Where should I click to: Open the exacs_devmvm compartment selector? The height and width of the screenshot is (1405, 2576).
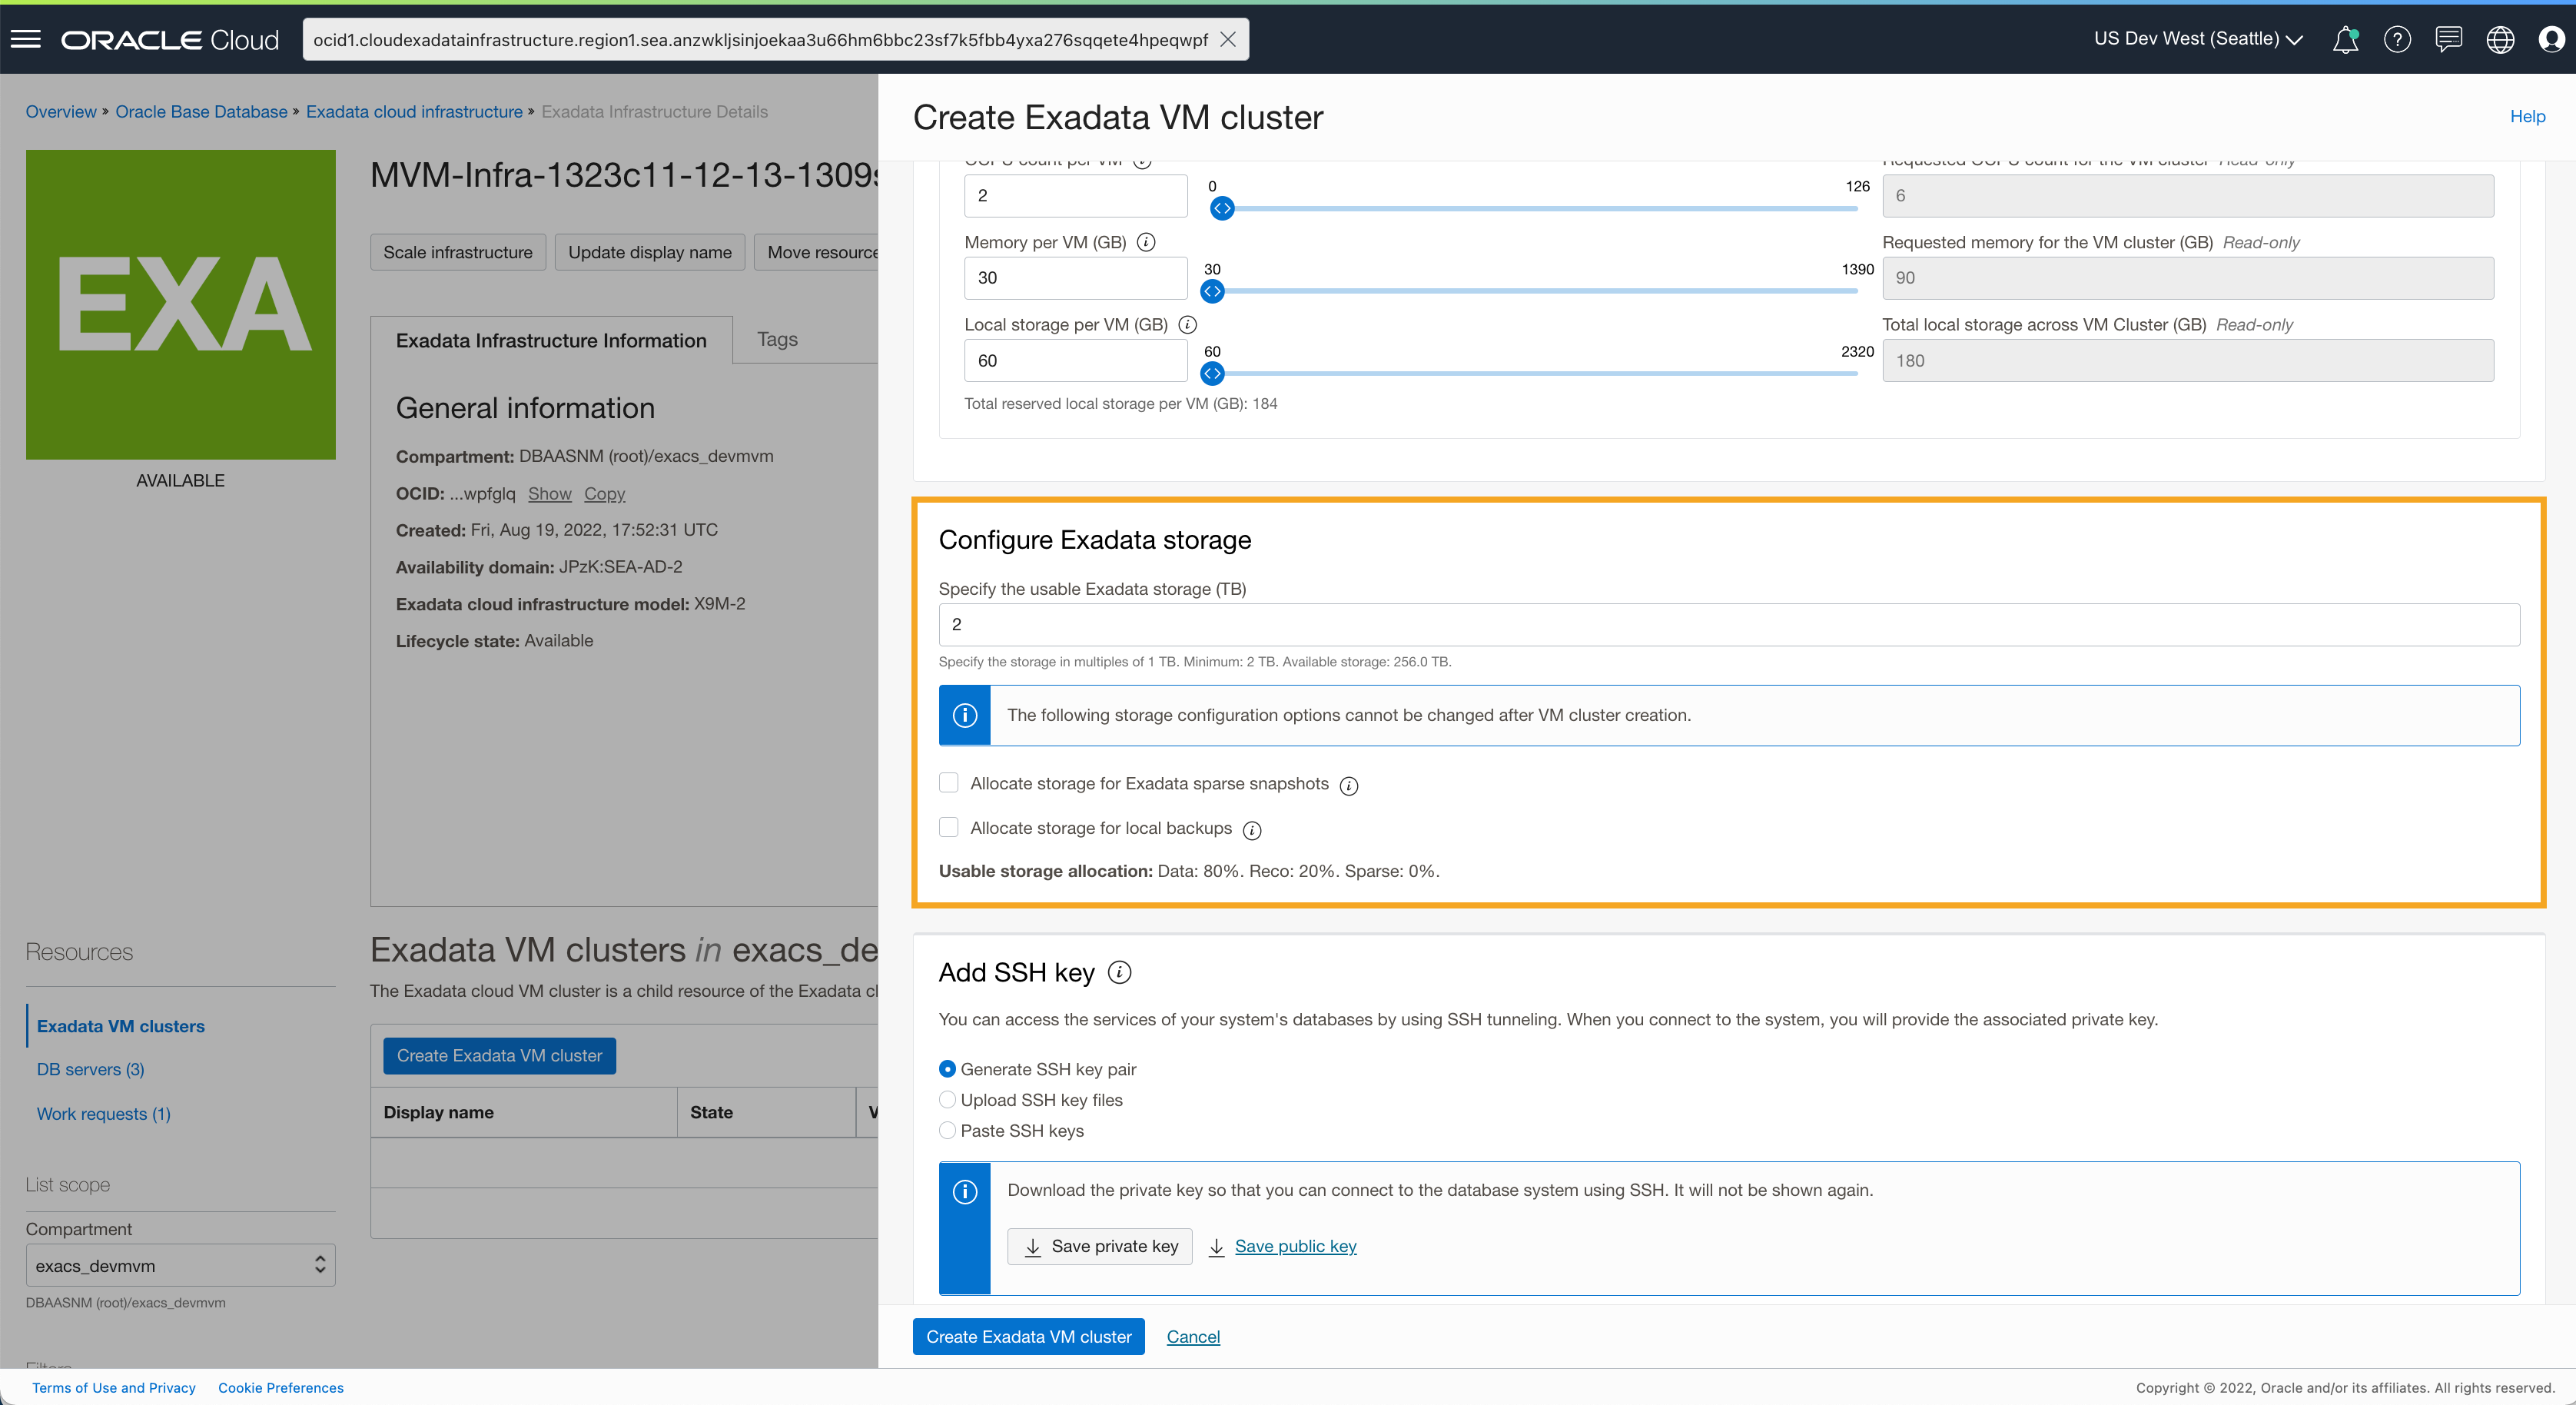(x=180, y=1265)
